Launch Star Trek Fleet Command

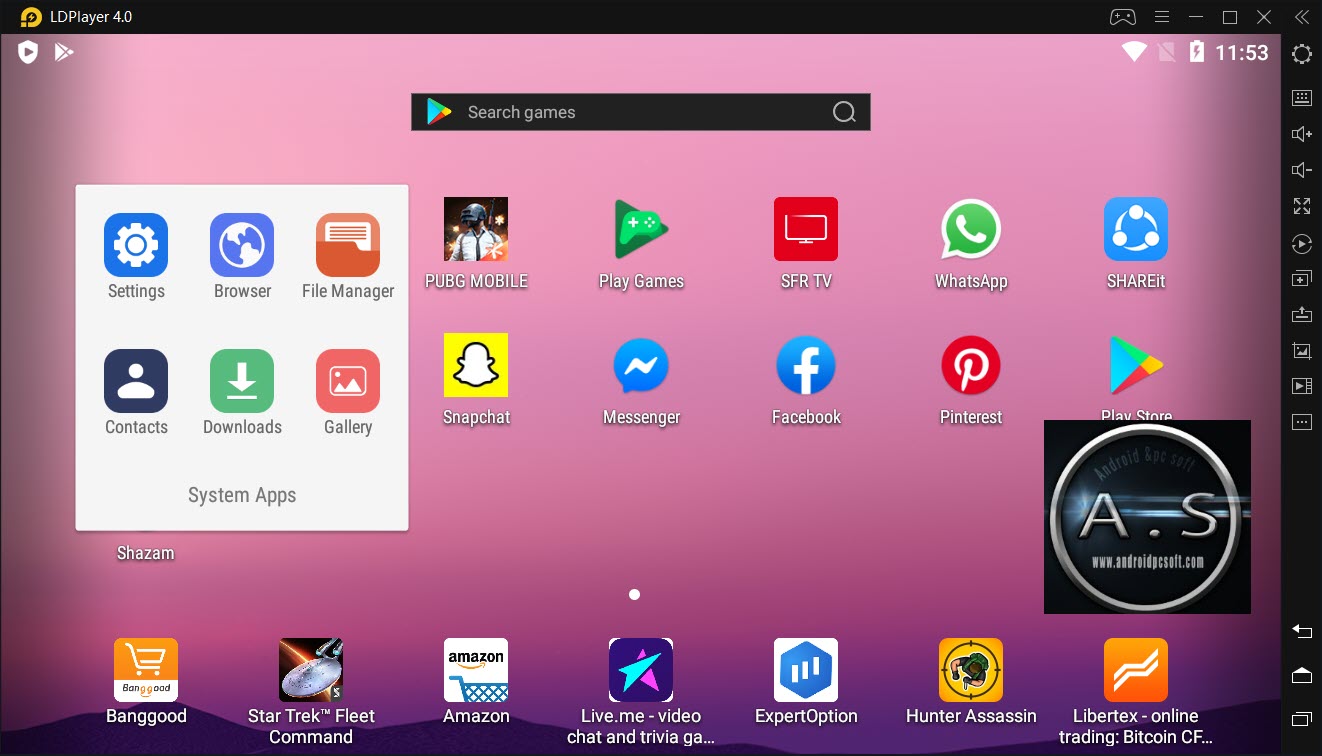(x=311, y=670)
